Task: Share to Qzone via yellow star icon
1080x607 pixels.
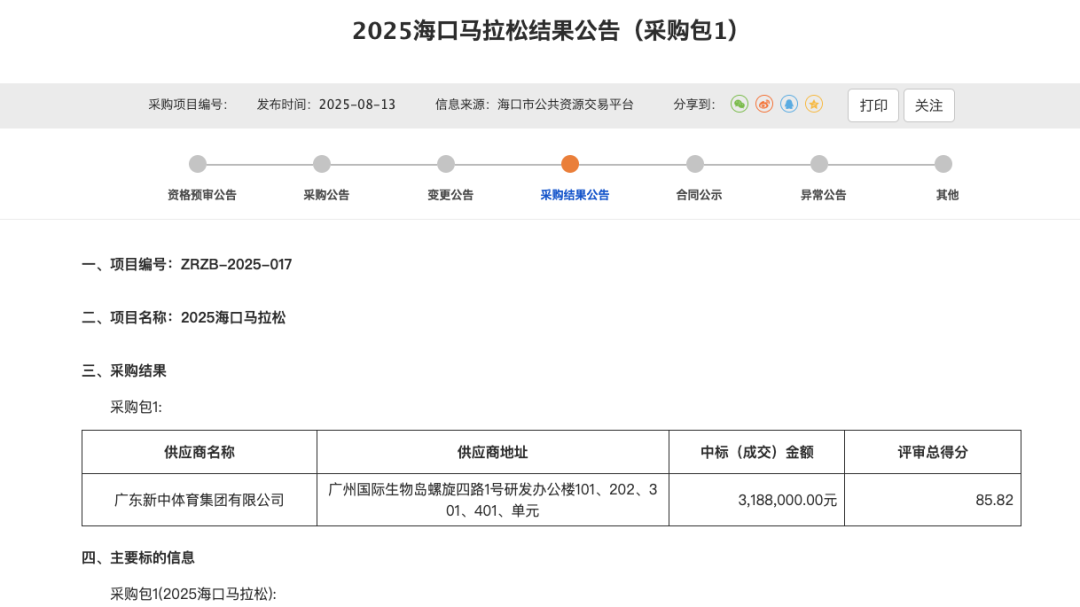Action: (x=814, y=104)
